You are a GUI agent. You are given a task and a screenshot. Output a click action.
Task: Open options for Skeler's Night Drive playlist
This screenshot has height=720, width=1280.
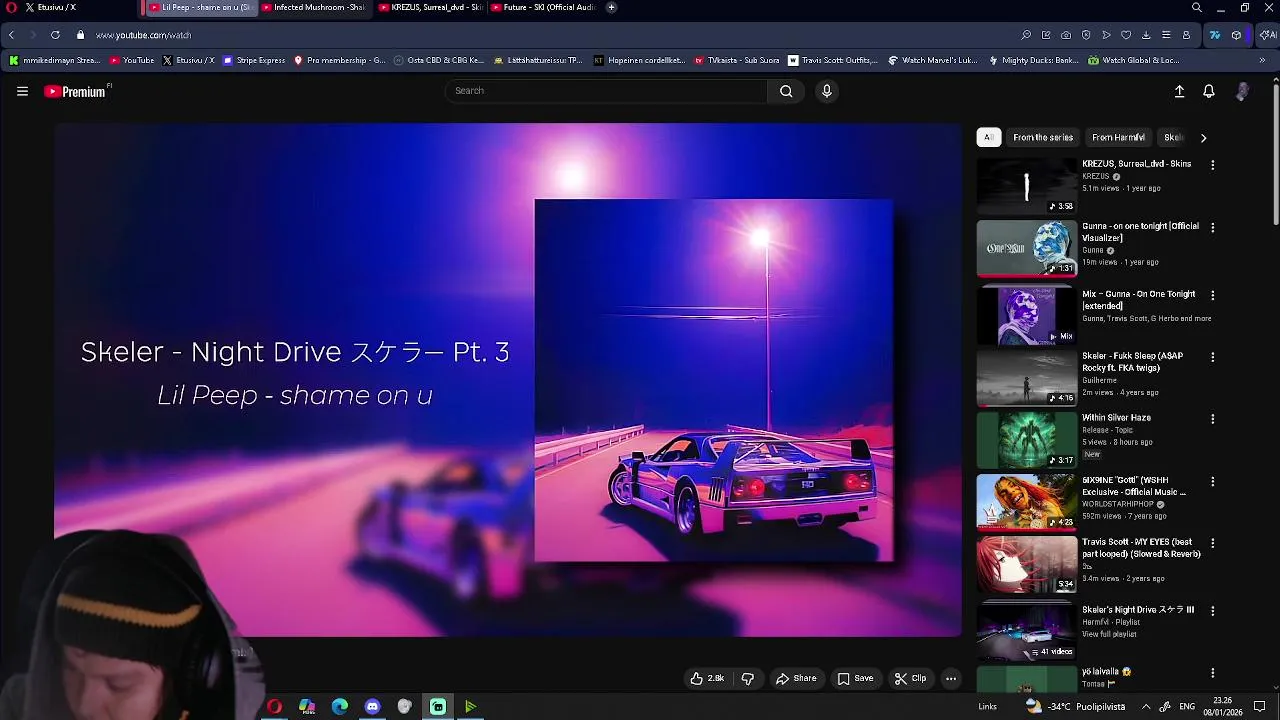coord(1213,611)
